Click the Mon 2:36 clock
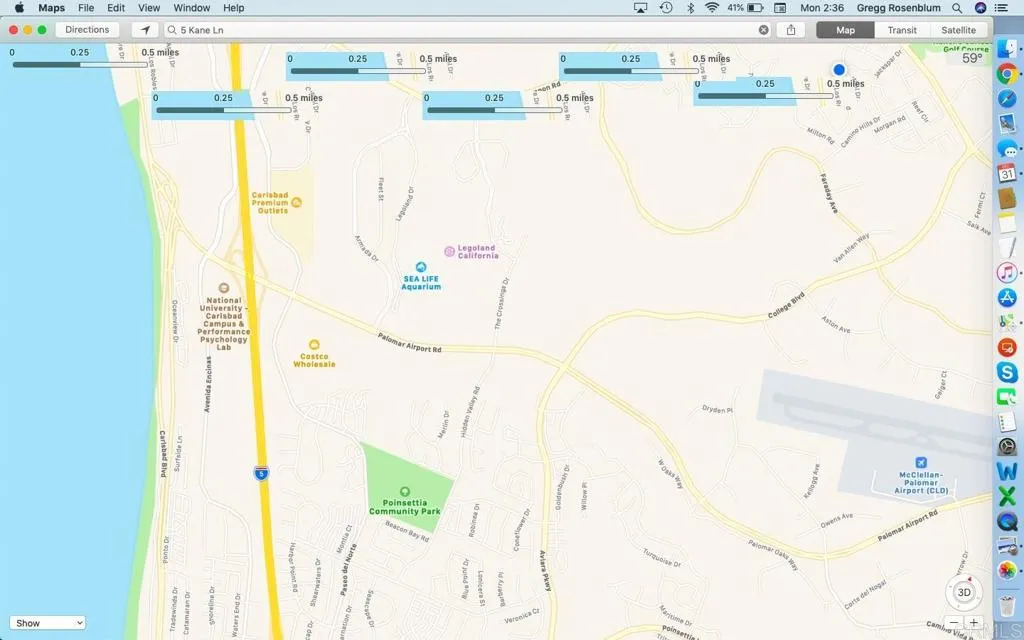This screenshot has height=640, width=1024. [822, 8]
